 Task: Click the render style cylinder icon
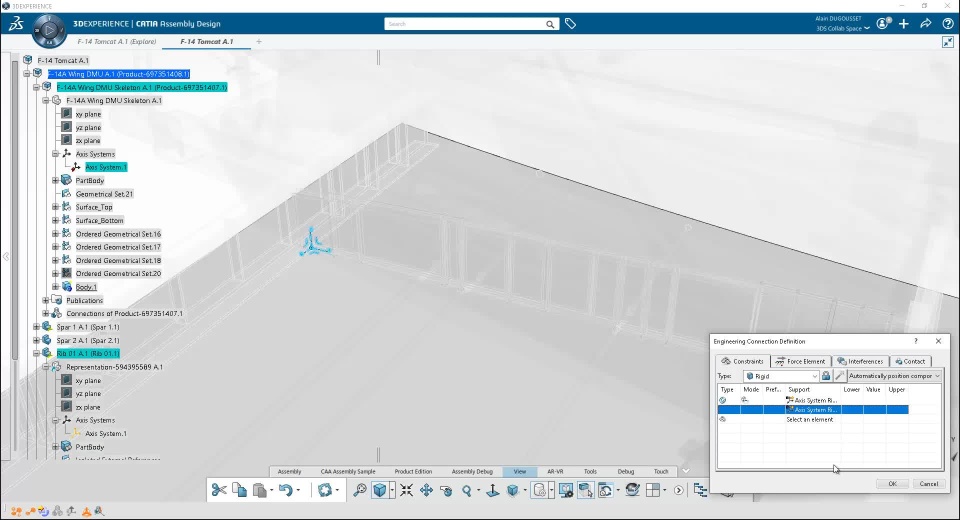tap(539, 490)
